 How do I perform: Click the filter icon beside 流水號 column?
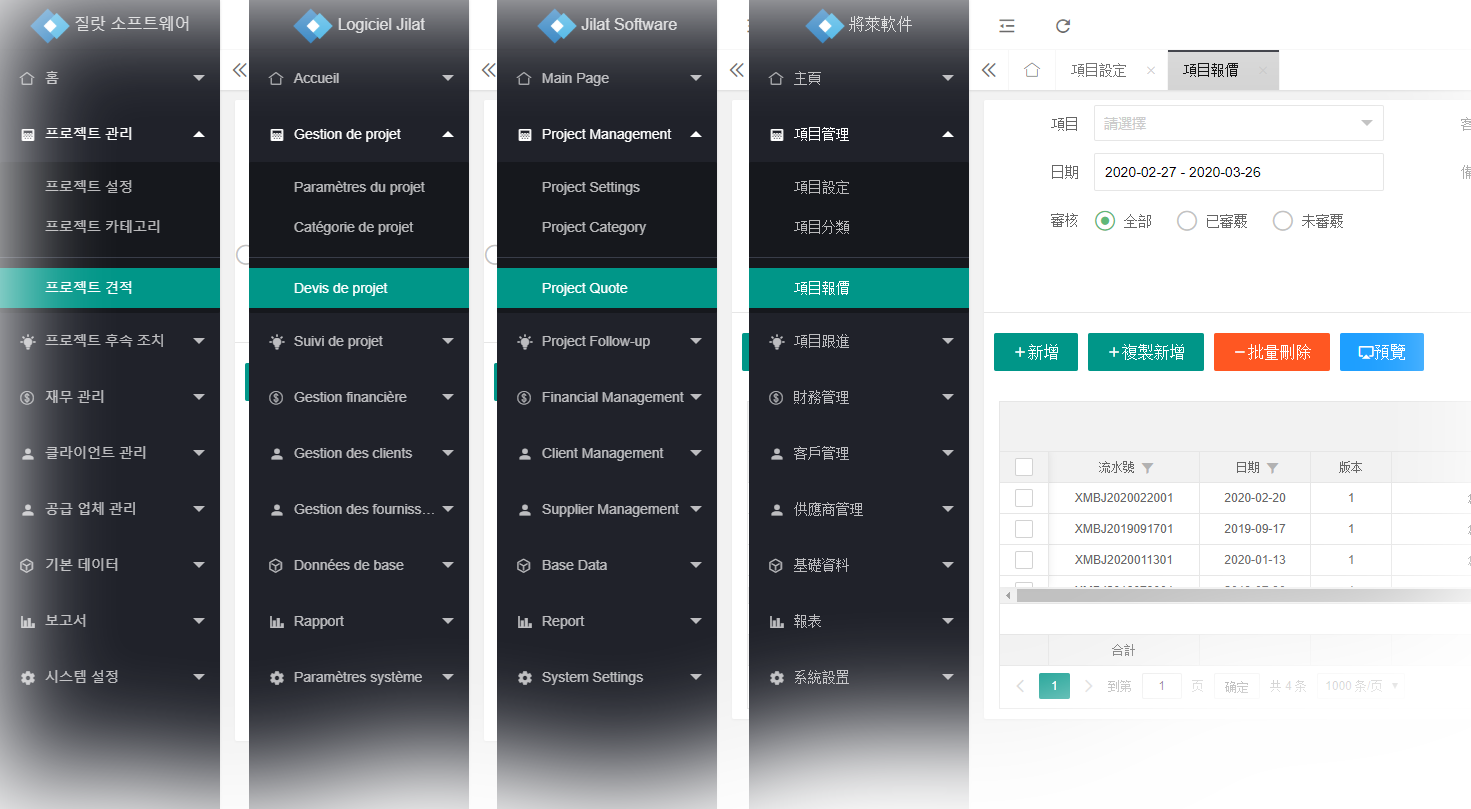pyautogui.click(x=1148, y=468)
